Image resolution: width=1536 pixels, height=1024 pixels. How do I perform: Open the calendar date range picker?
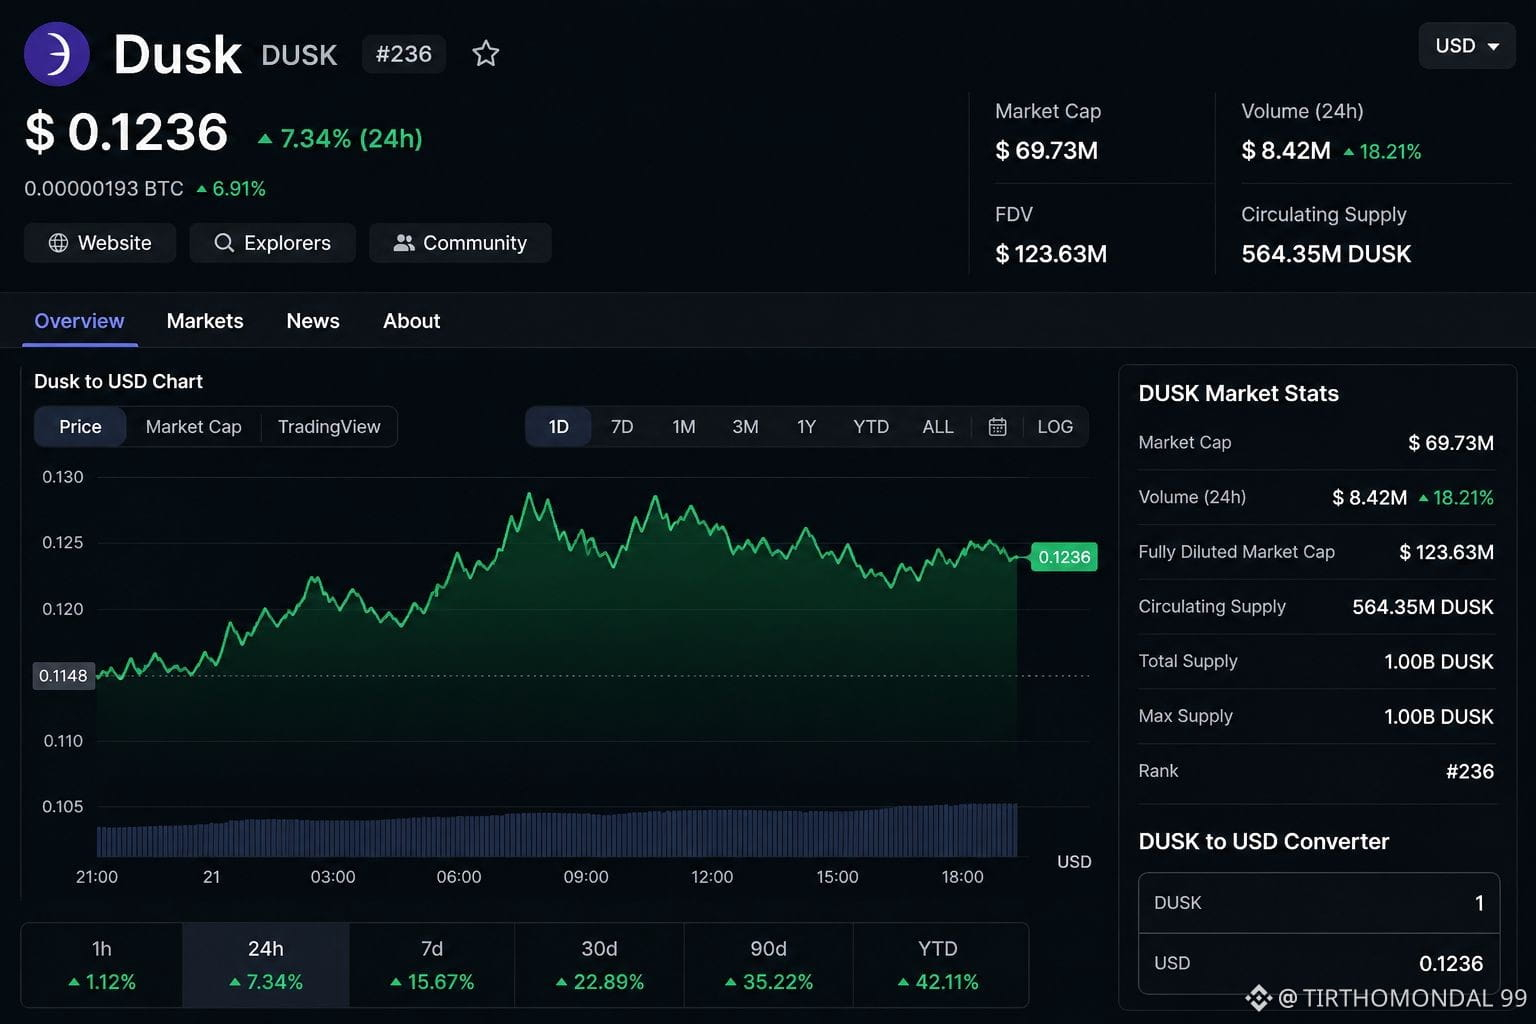tap(997, 427)
